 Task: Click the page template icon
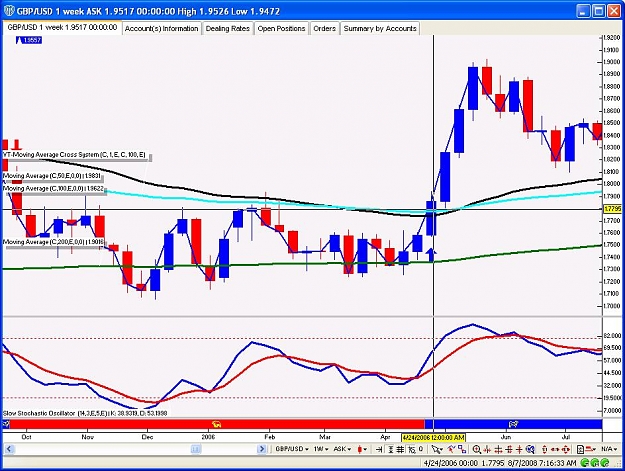tap(580, 449)
